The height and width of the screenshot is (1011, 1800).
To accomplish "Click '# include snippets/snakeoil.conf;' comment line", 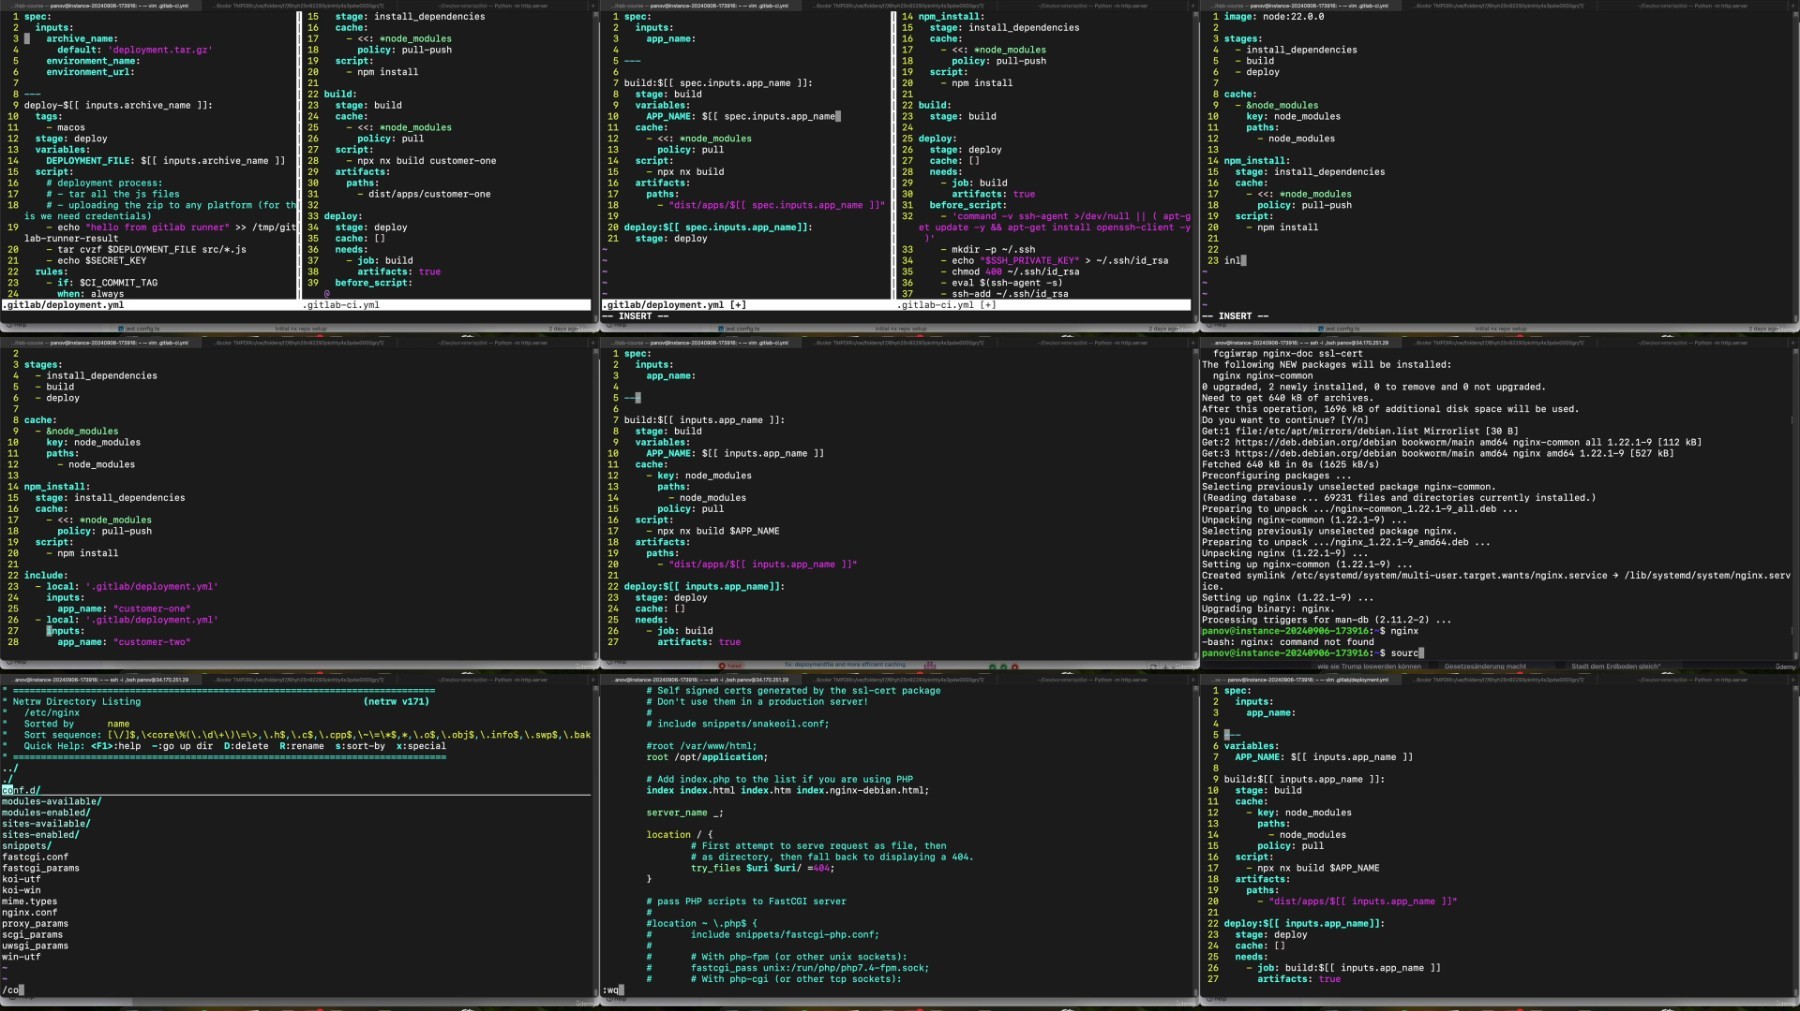I will (738, 724).
